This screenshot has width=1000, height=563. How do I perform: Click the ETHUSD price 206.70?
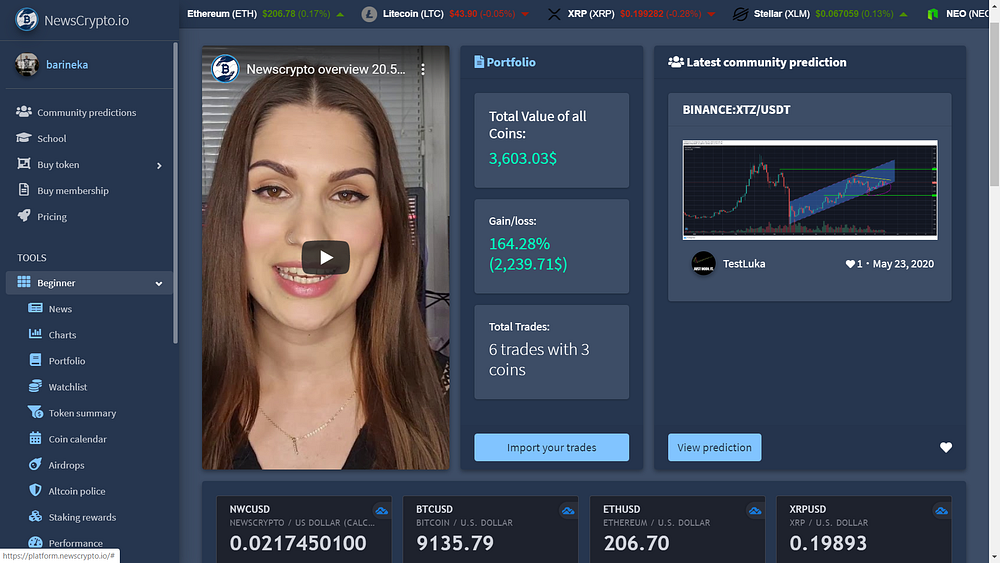click(x=636, y=543)
